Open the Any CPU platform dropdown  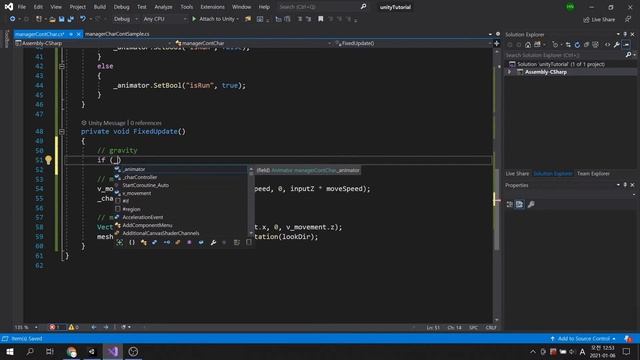[165, 19]
